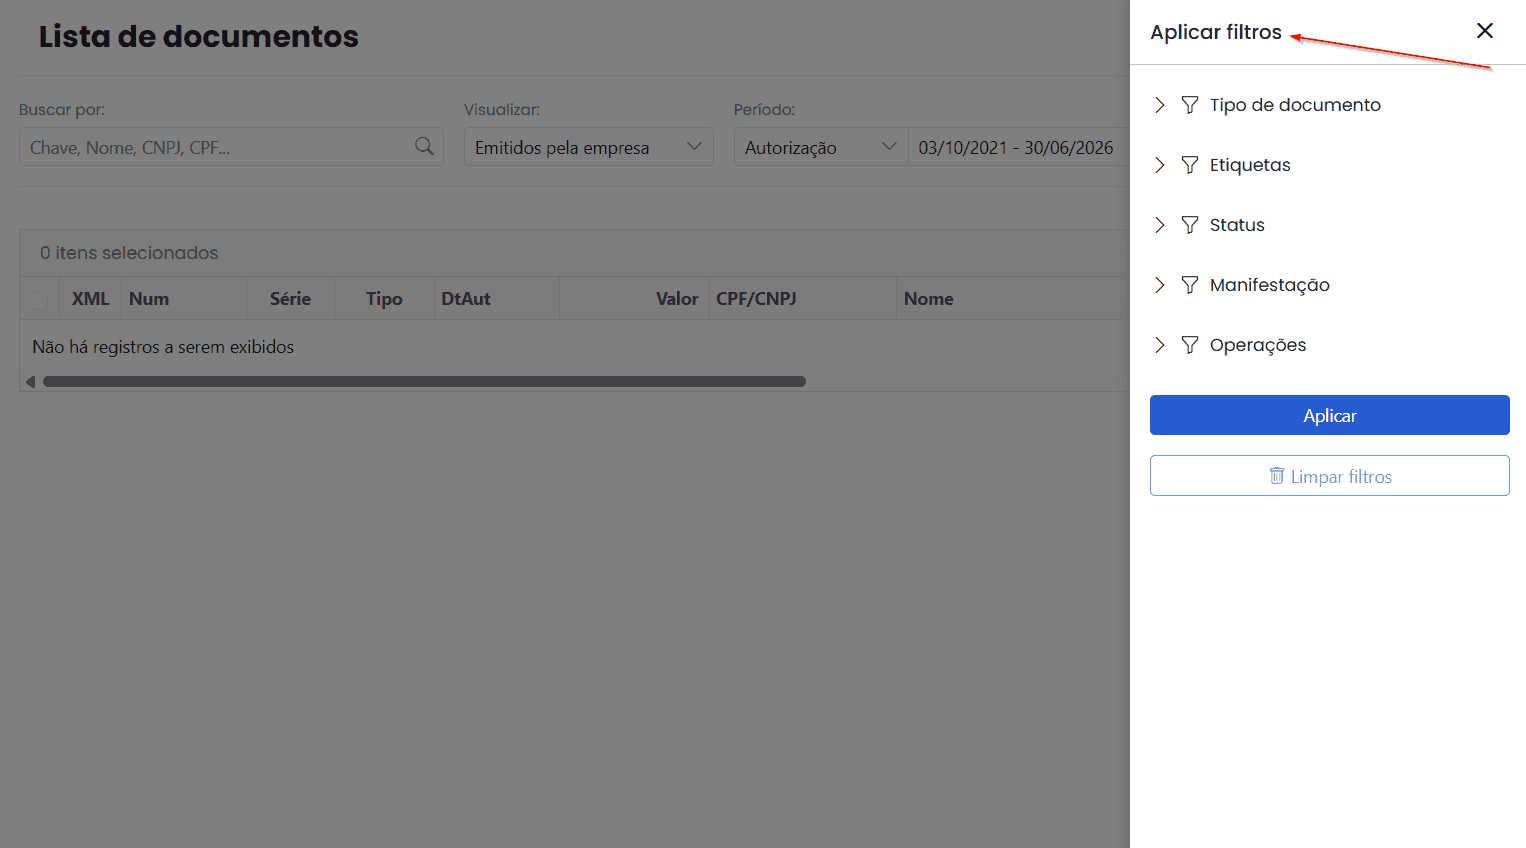This screenshot has width=1526, height=848.
Task: Click the Etiquetas filter label
Action: pos(1250,165)
